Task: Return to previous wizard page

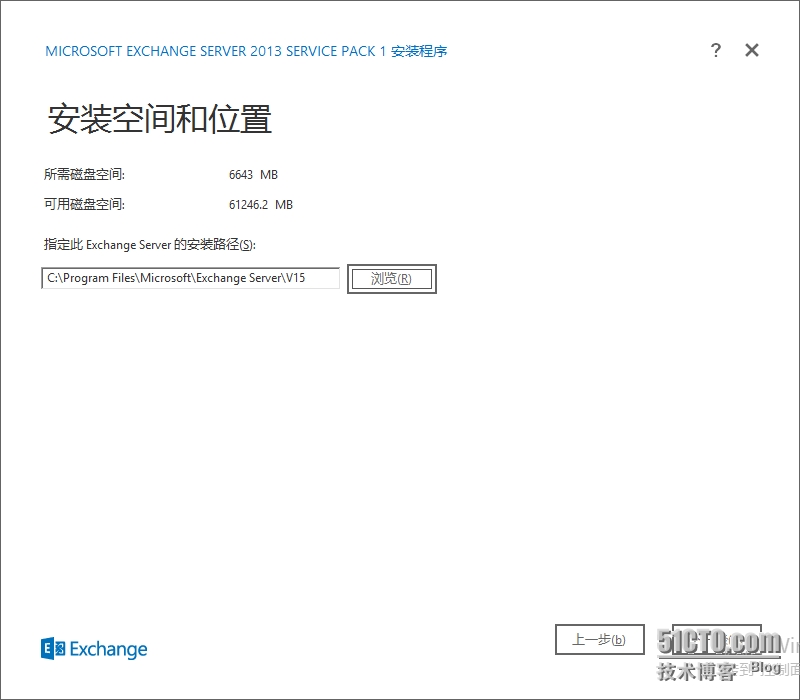Action: tap(599, 639)
